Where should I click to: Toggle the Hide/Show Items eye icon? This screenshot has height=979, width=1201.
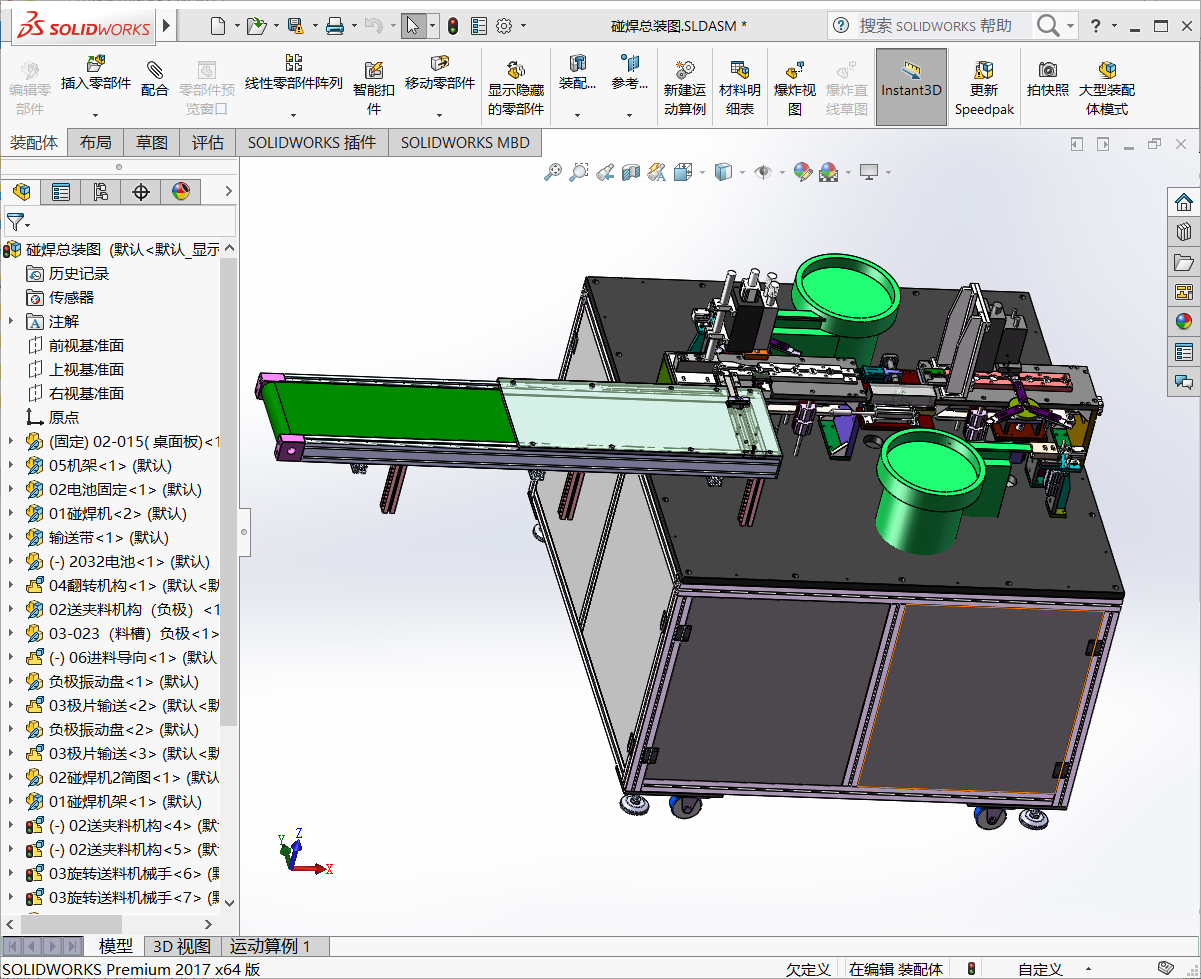point(763,173)
